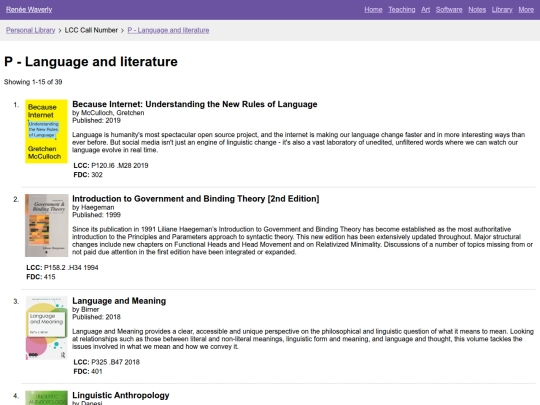This screenshot has height=405, width=540.
Task: Click 'Published: 1999' text
Action: (96, 215)
